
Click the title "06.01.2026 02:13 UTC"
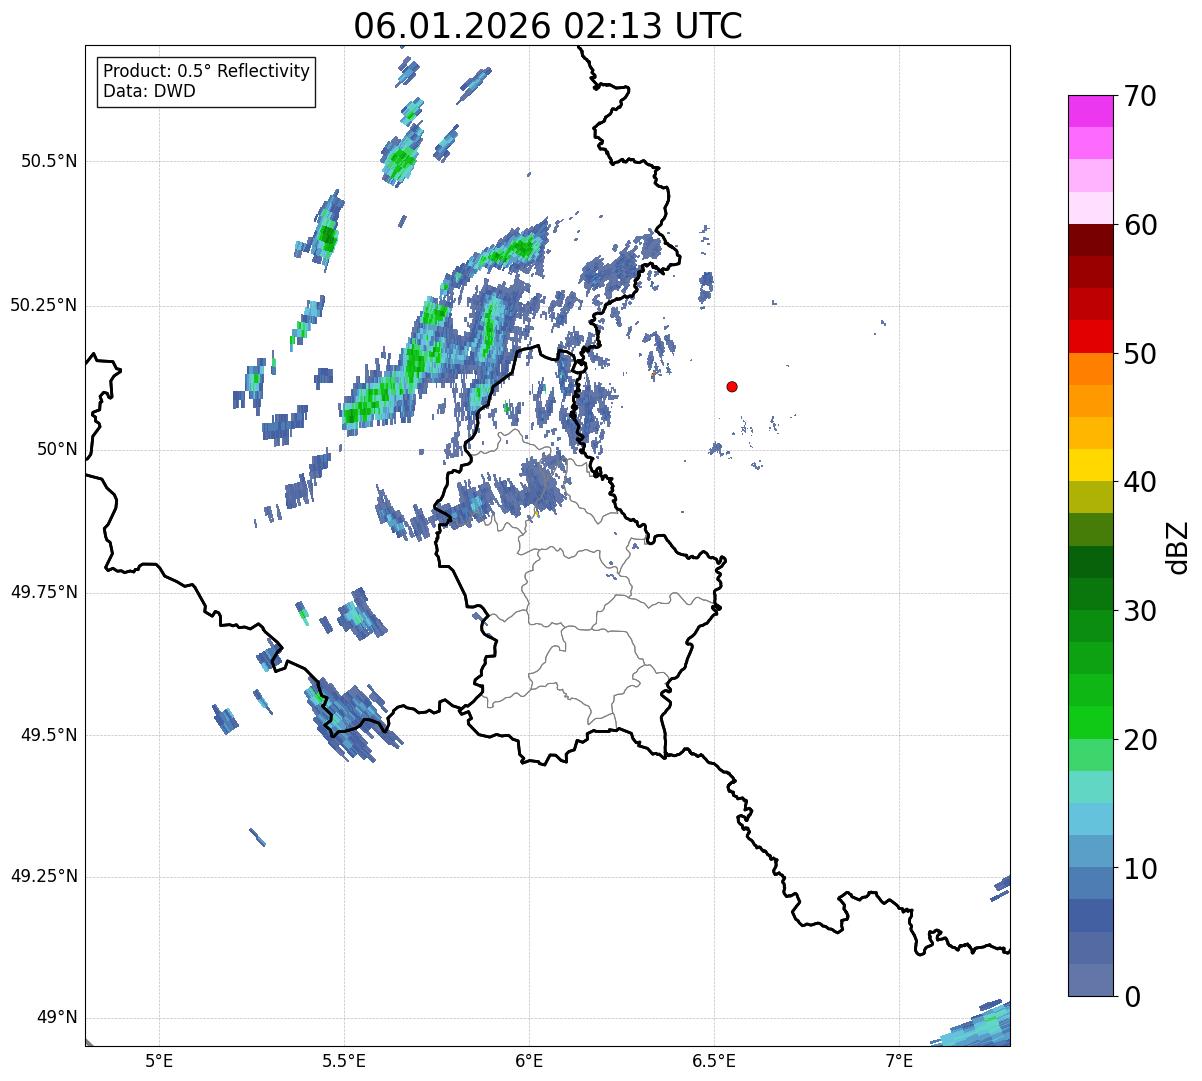[548, 25]
